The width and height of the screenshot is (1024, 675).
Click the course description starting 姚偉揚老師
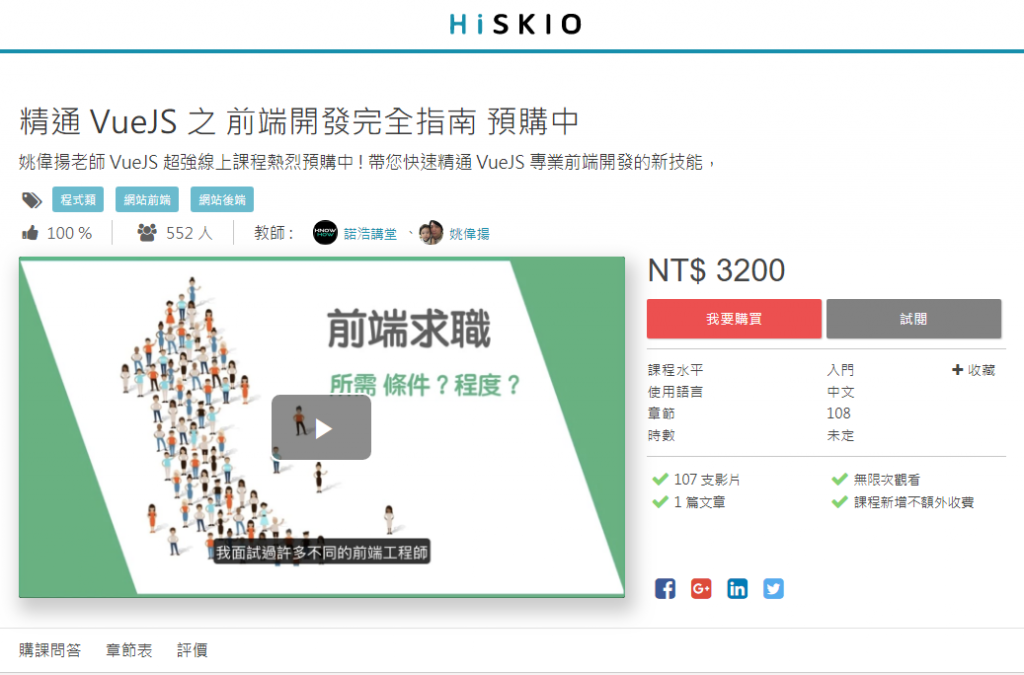[367, 162]
